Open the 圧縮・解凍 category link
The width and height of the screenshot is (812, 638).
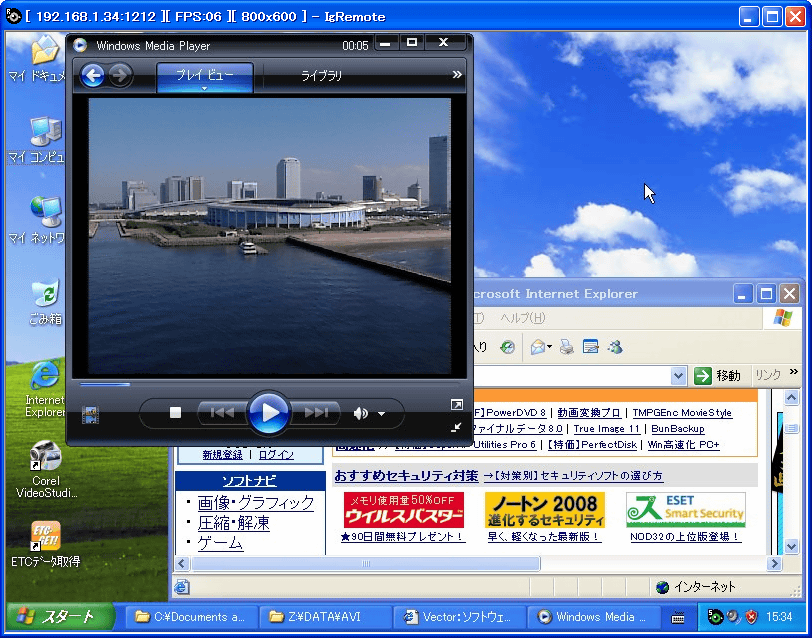[x=234, y=523]
